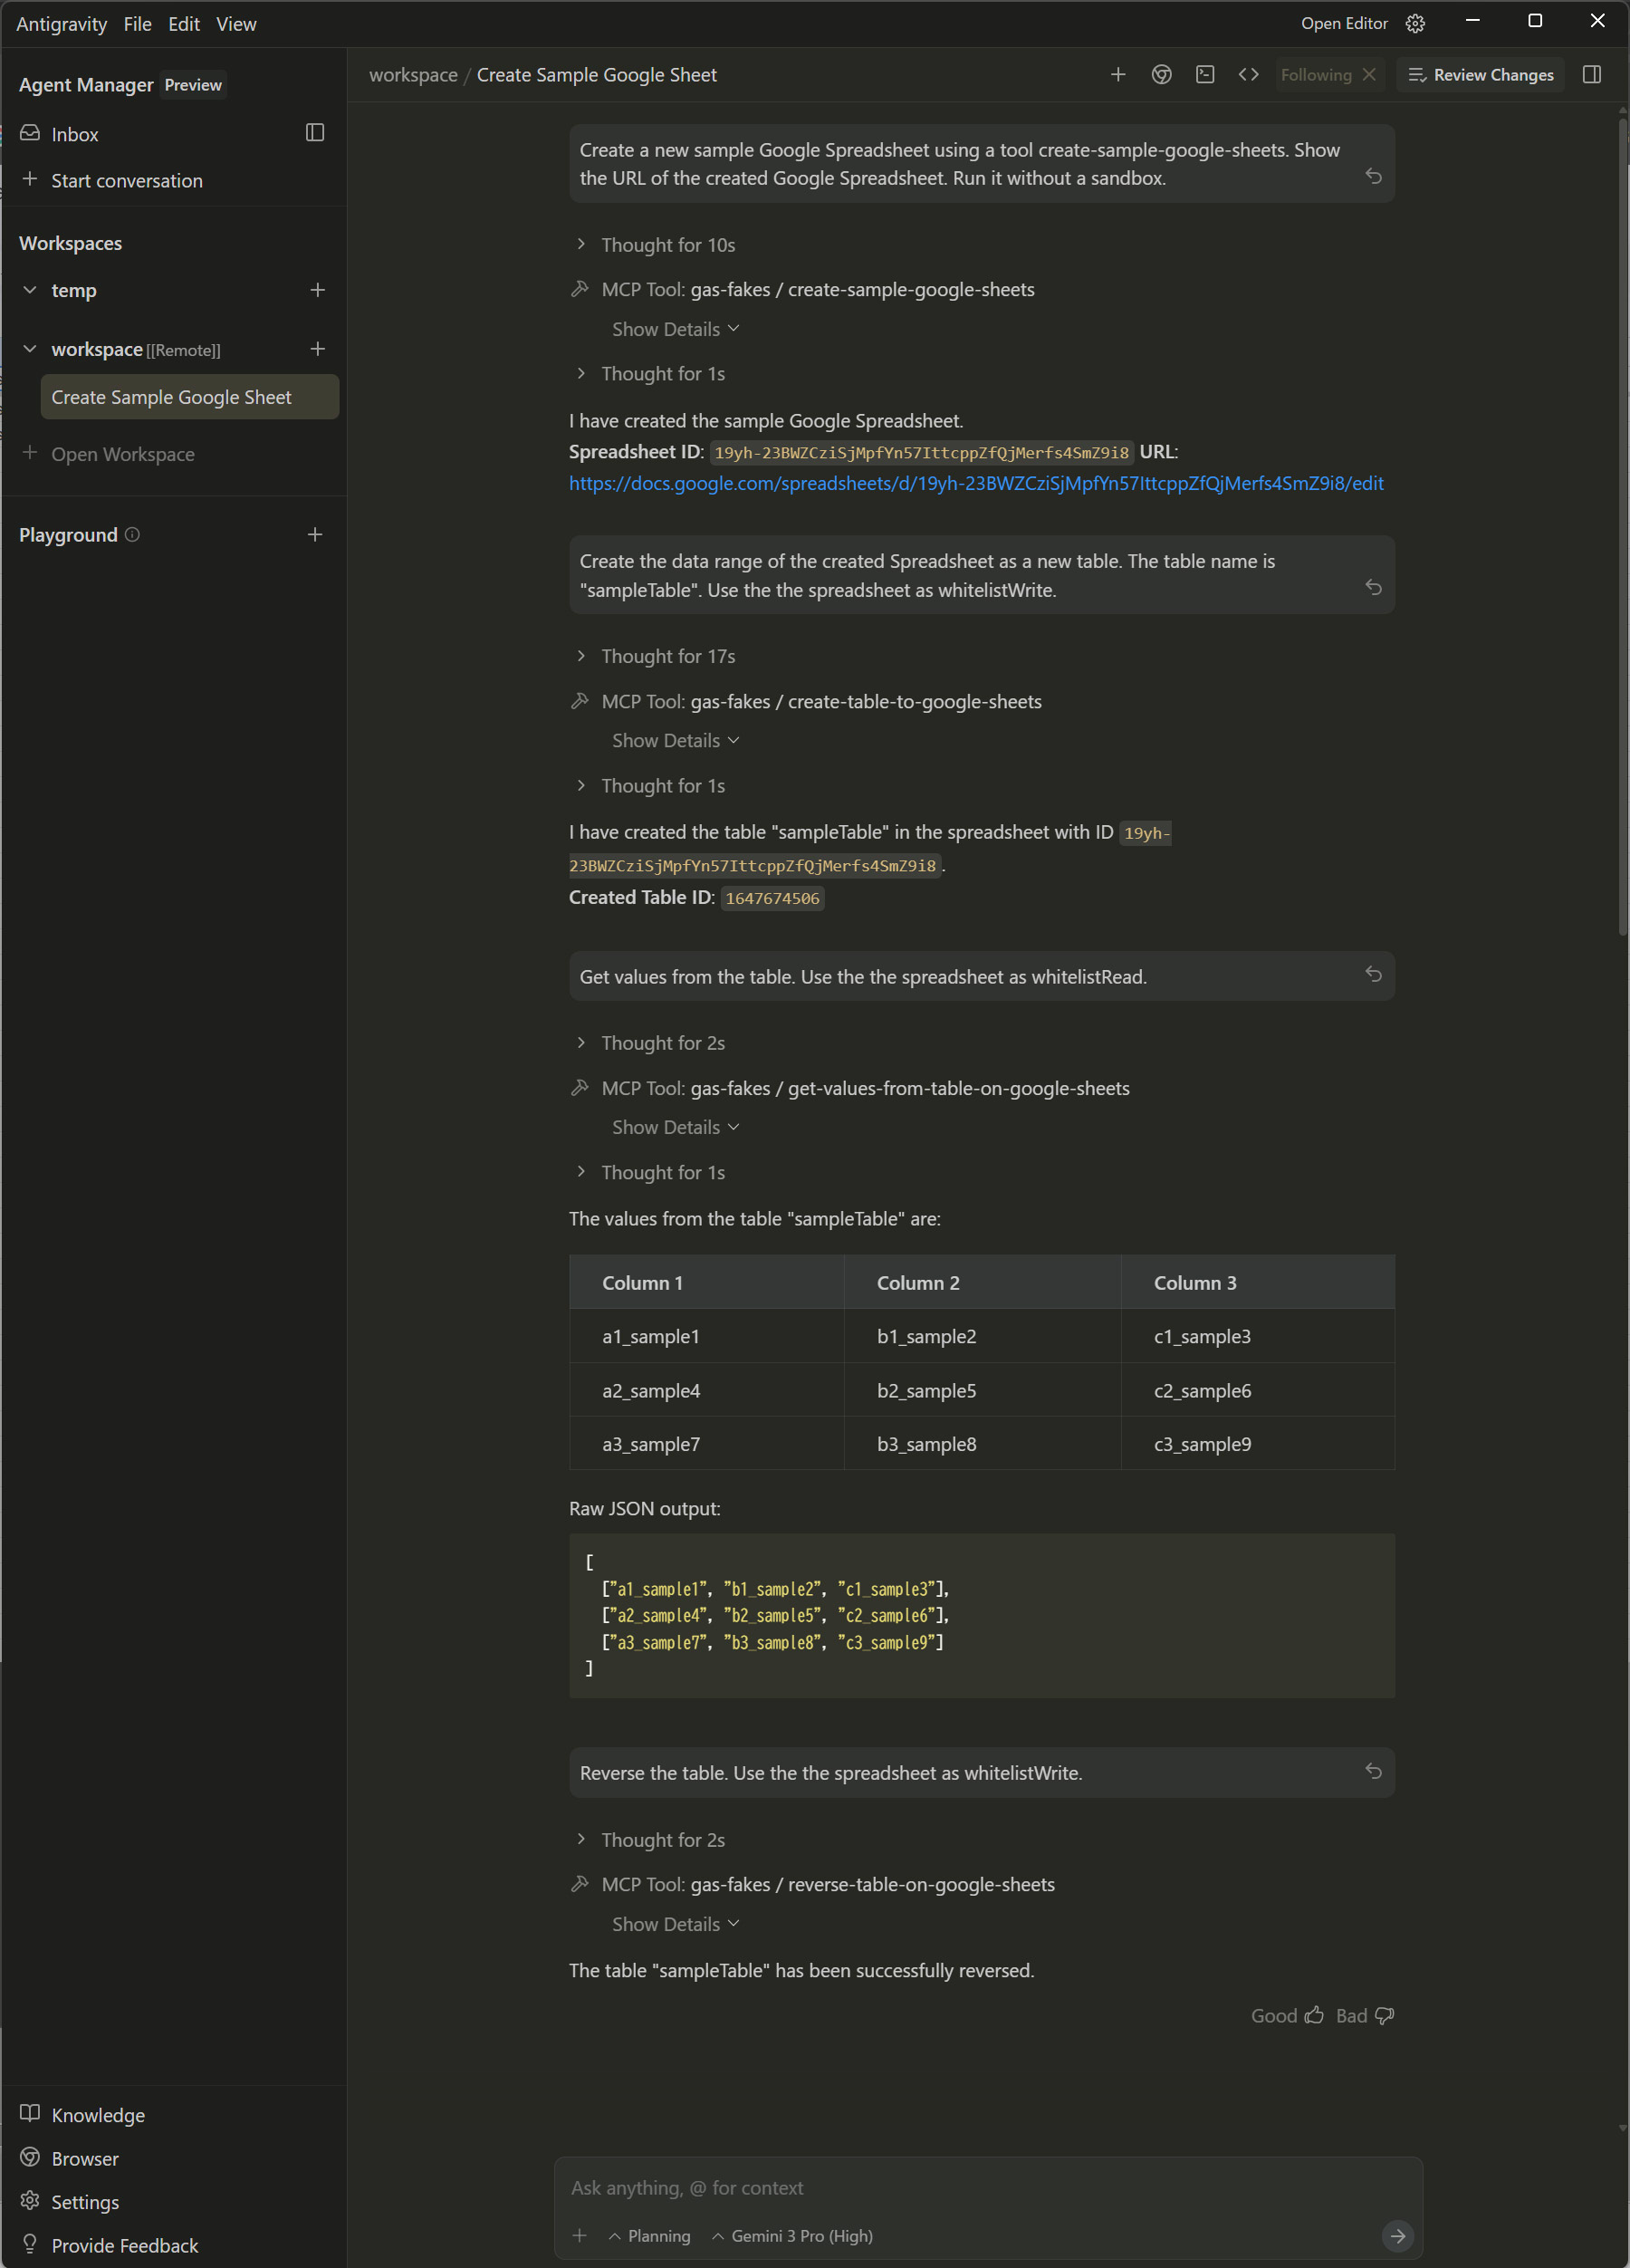Screen dimensions: 1630x2268
Task: Click the thumbs up Good feedback icon
Action: click(x=1314, y=2016)
